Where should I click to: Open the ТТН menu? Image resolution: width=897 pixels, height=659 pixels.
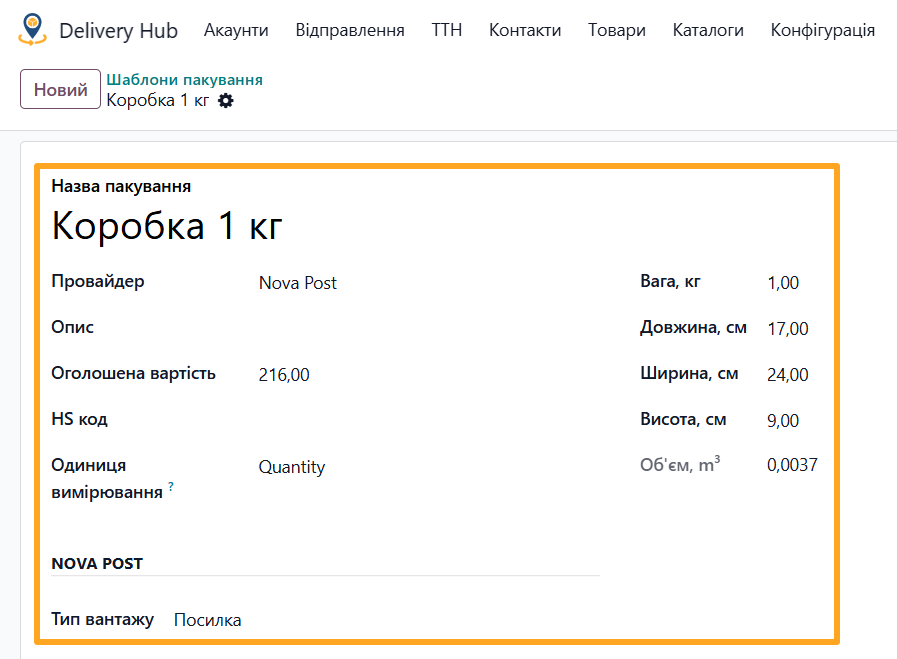(x=447, y=30)
